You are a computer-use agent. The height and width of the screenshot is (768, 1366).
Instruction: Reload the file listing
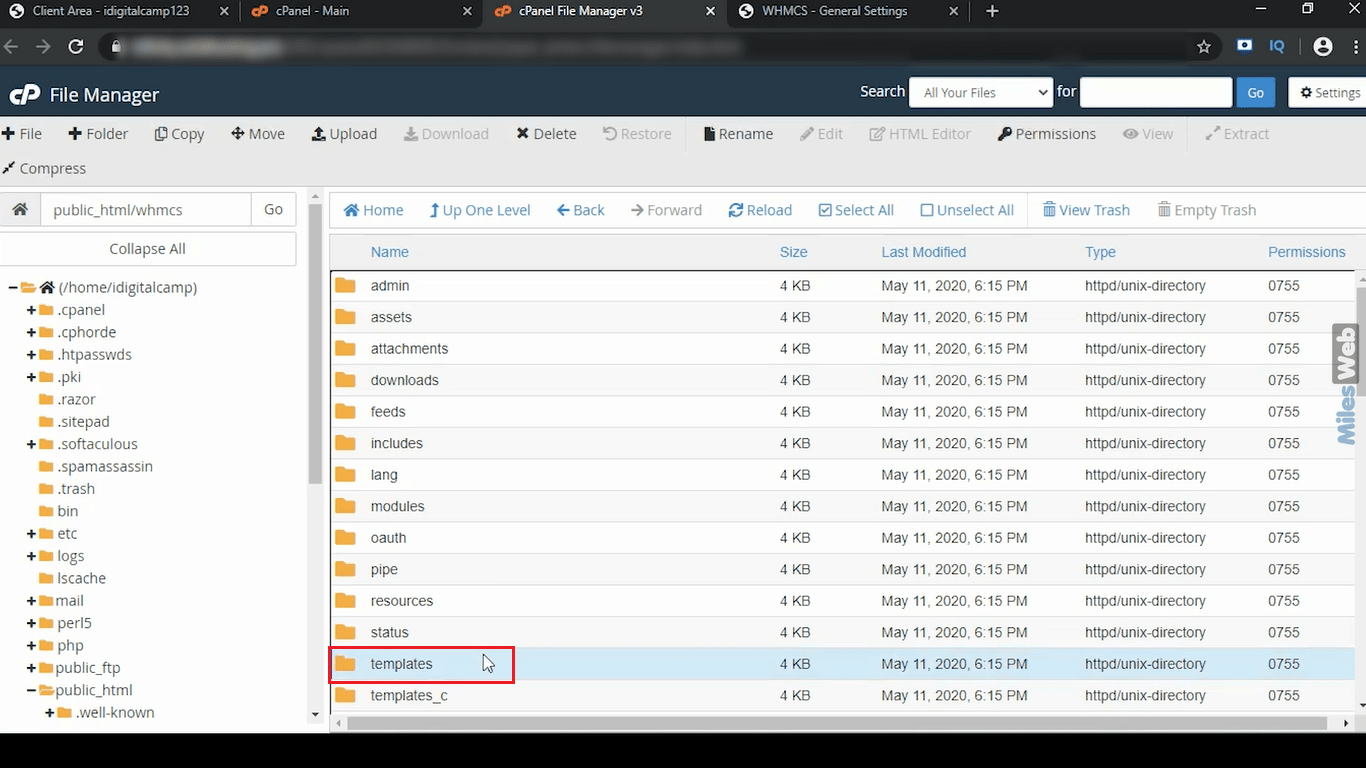coord(760,210)
